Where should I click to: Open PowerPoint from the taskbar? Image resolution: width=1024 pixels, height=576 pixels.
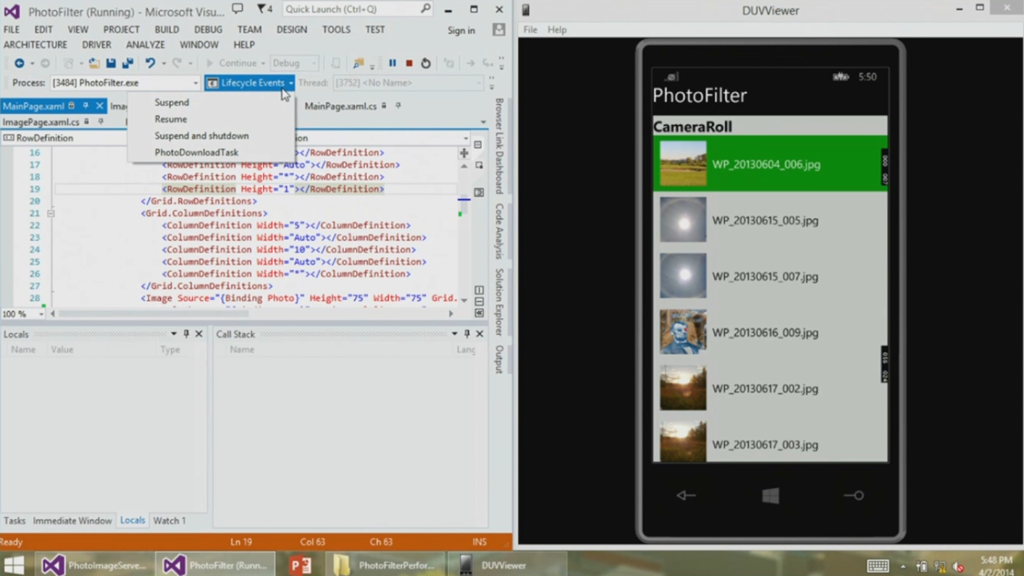point(301,565)
